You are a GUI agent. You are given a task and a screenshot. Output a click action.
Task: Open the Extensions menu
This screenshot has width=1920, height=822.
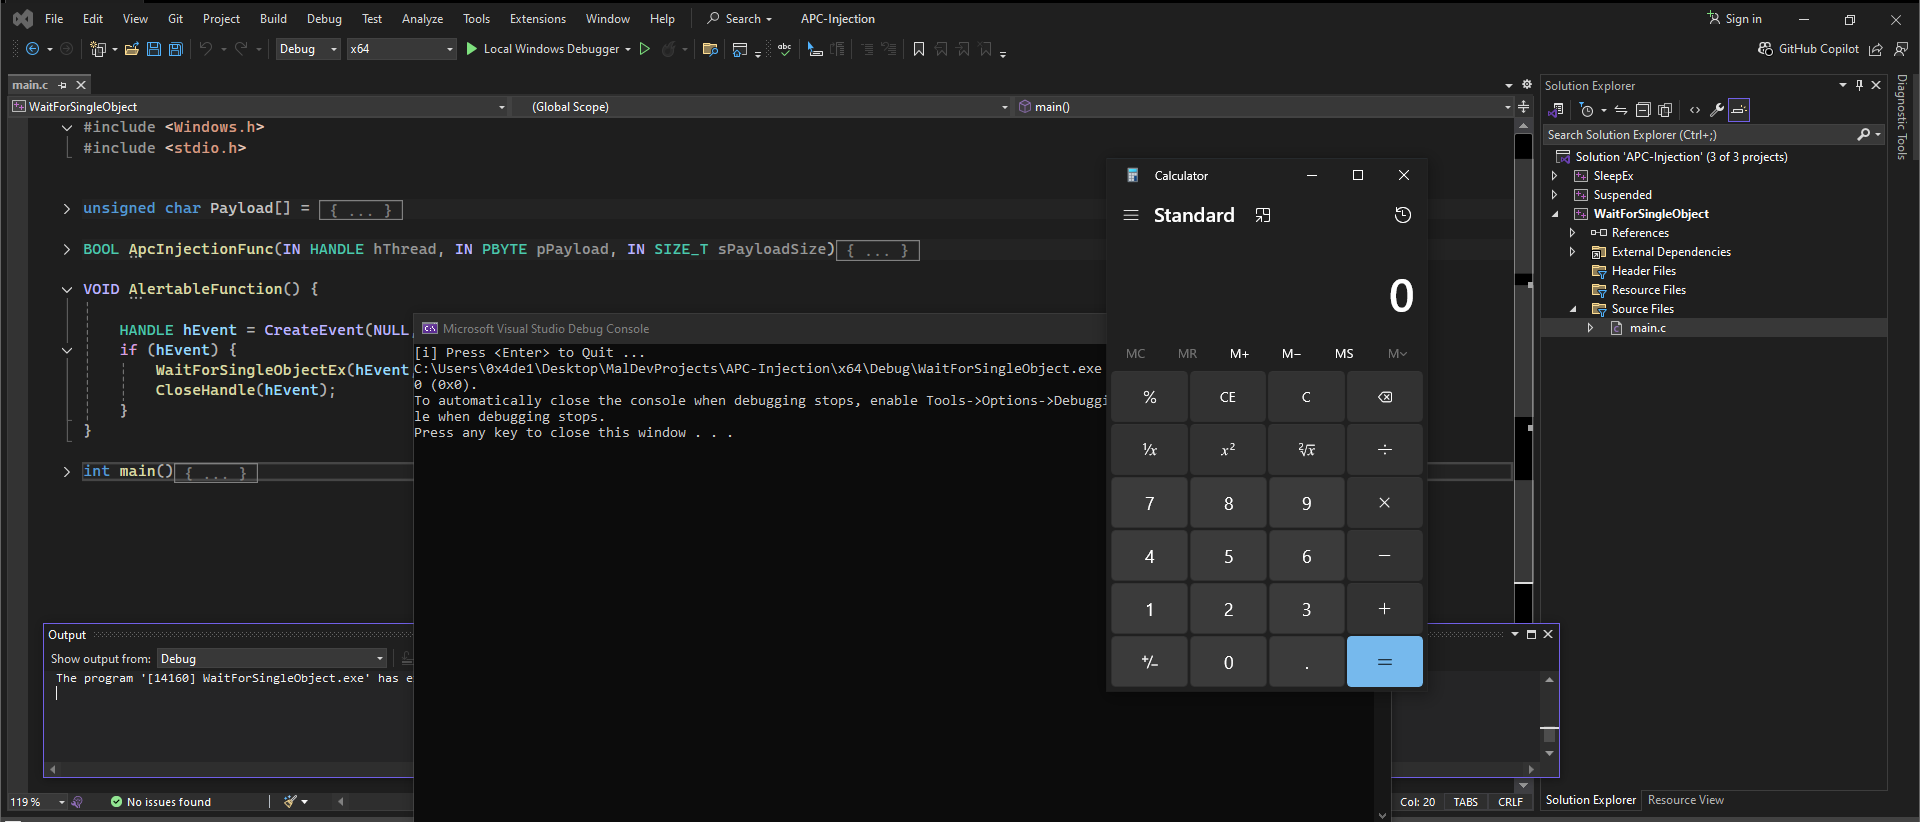pyautogui.click(x=538, y=19)
